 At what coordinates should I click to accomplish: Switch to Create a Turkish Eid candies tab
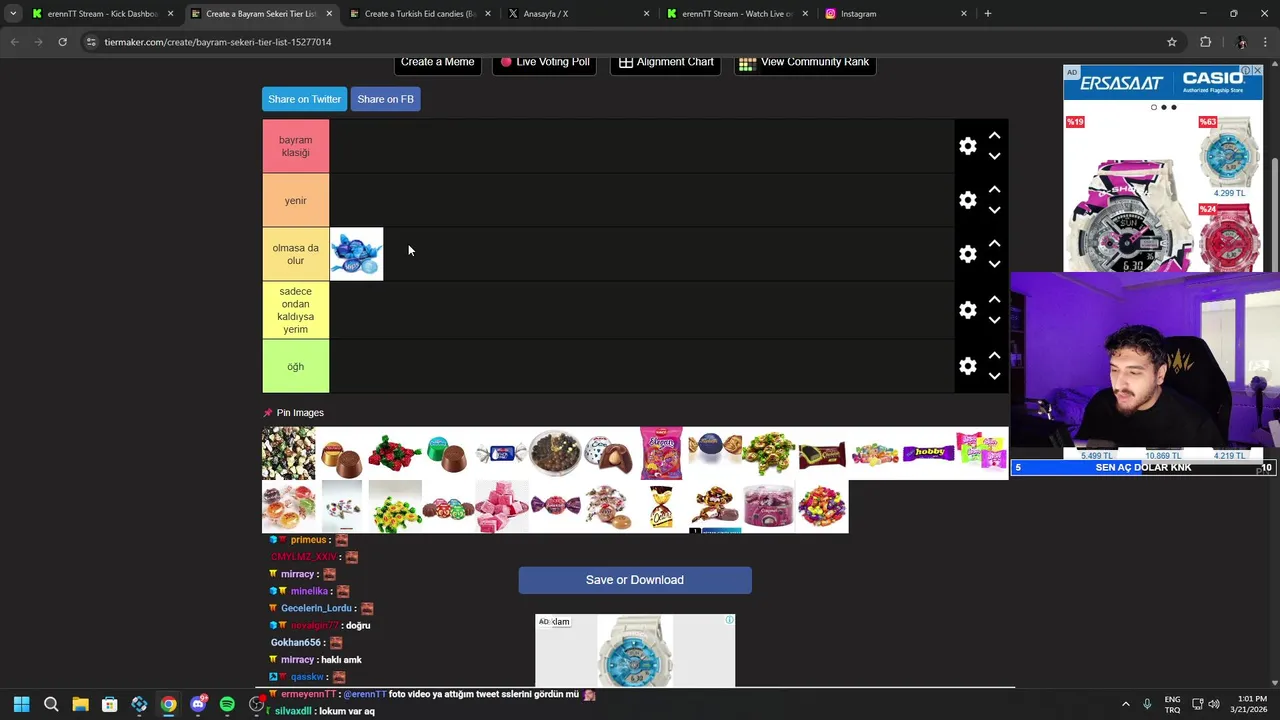point(419,14)
